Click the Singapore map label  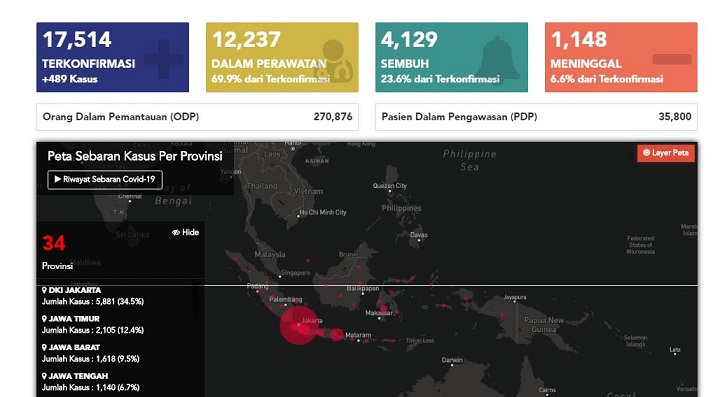(x=296, y=273)
